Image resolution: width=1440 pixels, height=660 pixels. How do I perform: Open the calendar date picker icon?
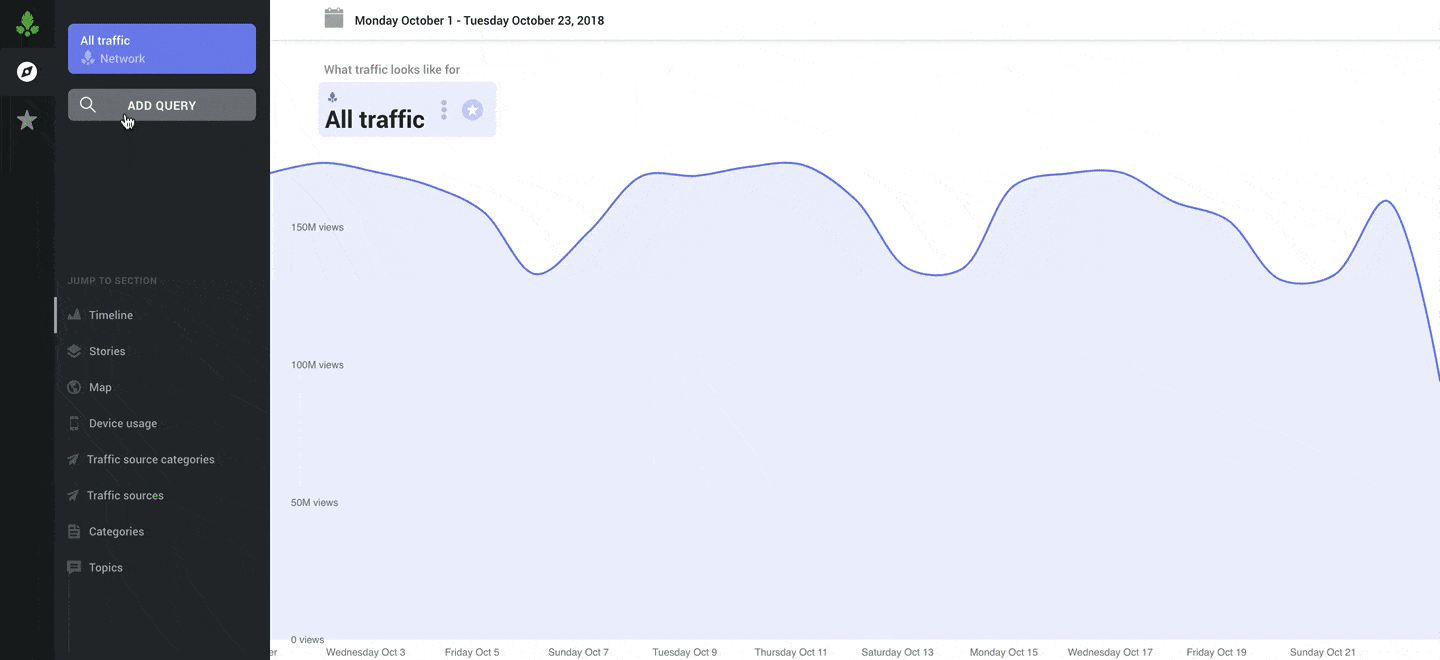click(x=334, y=18)
